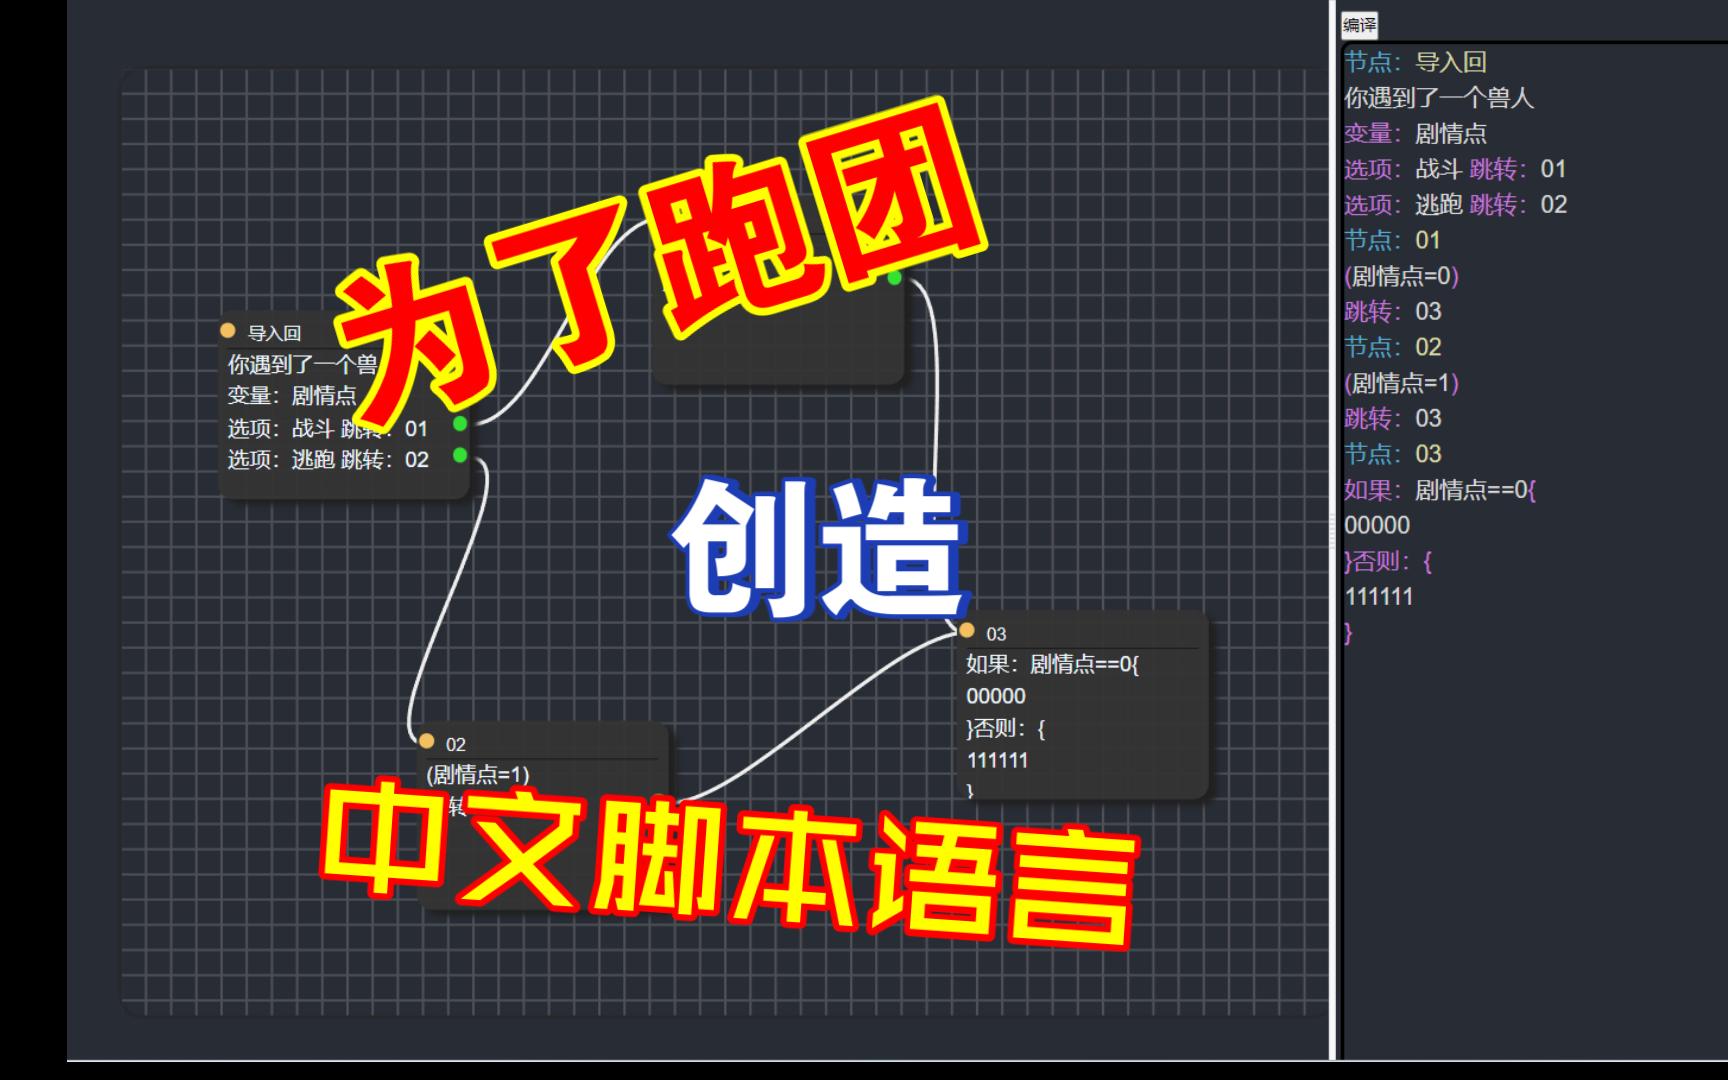Click the green output port on the top node

click(x=895, y=277)
